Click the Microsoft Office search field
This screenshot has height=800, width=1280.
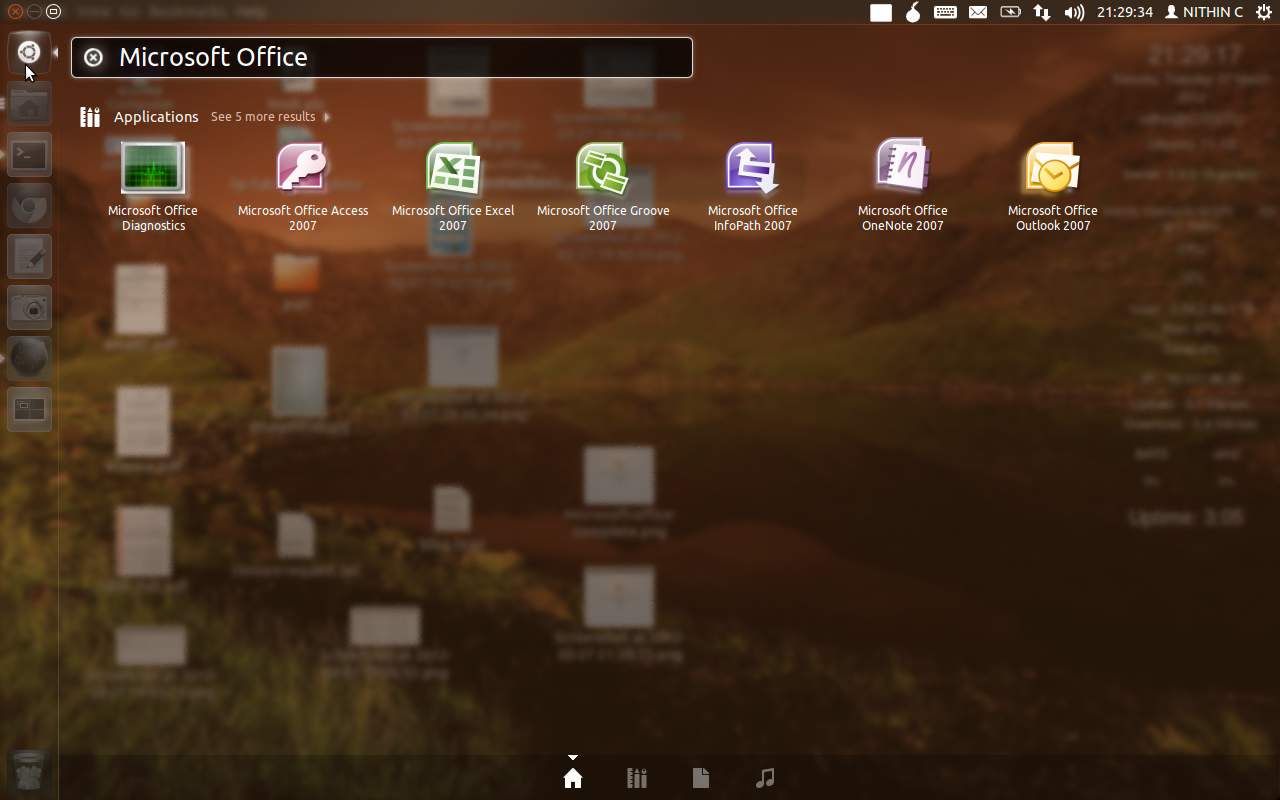click(x=382, y=57)
